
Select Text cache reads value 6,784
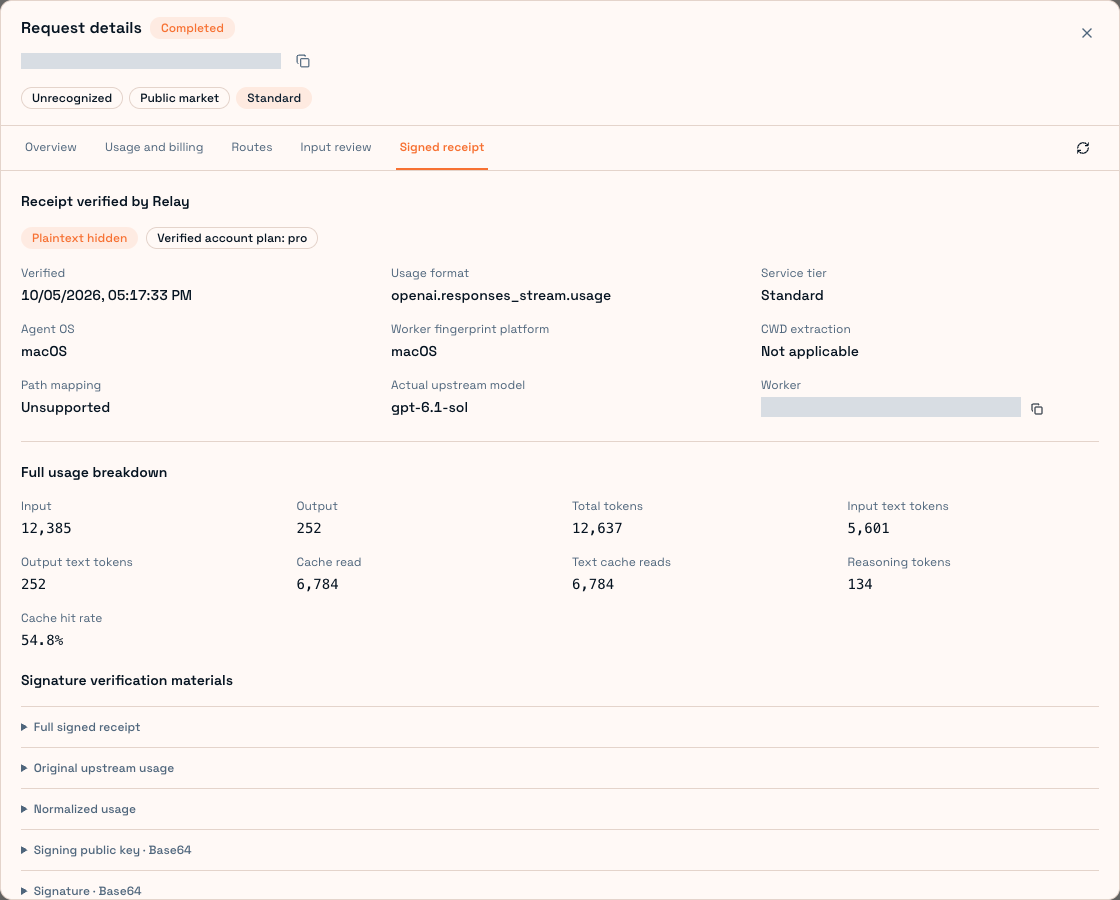(593, 584)
